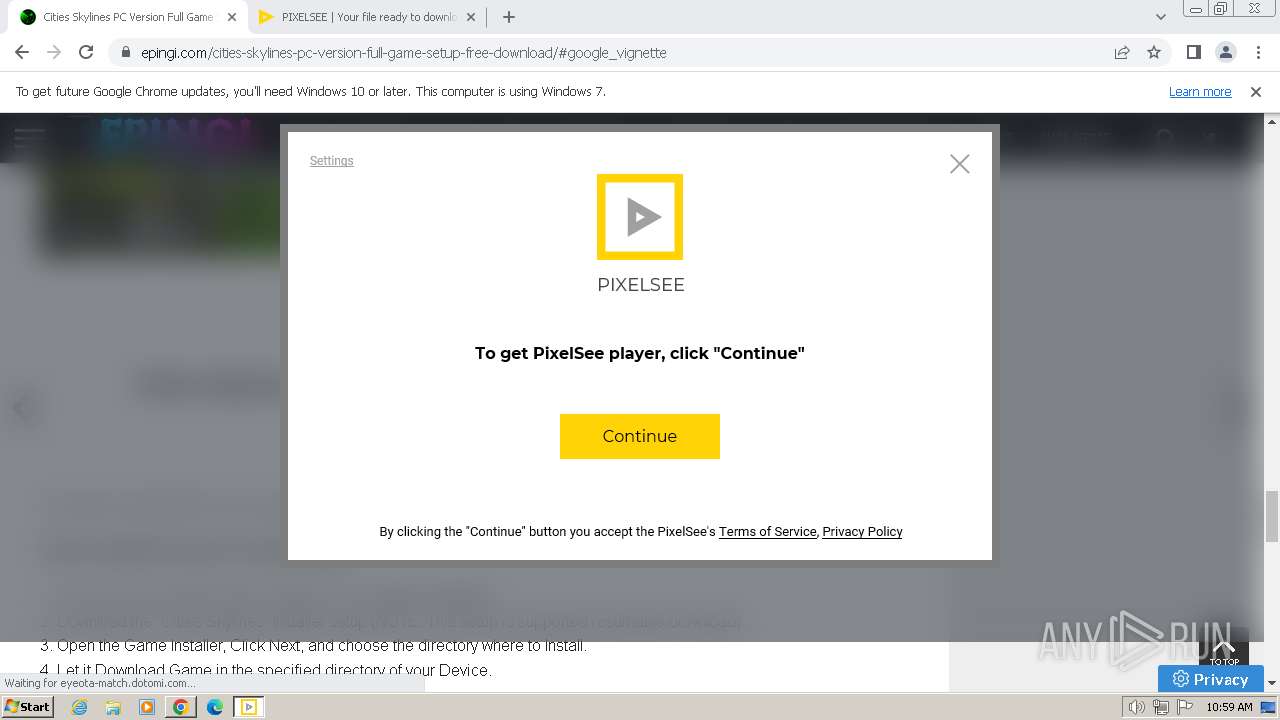Close the Cities Skylines tab
1280x720 pixels.
(232, 17)
